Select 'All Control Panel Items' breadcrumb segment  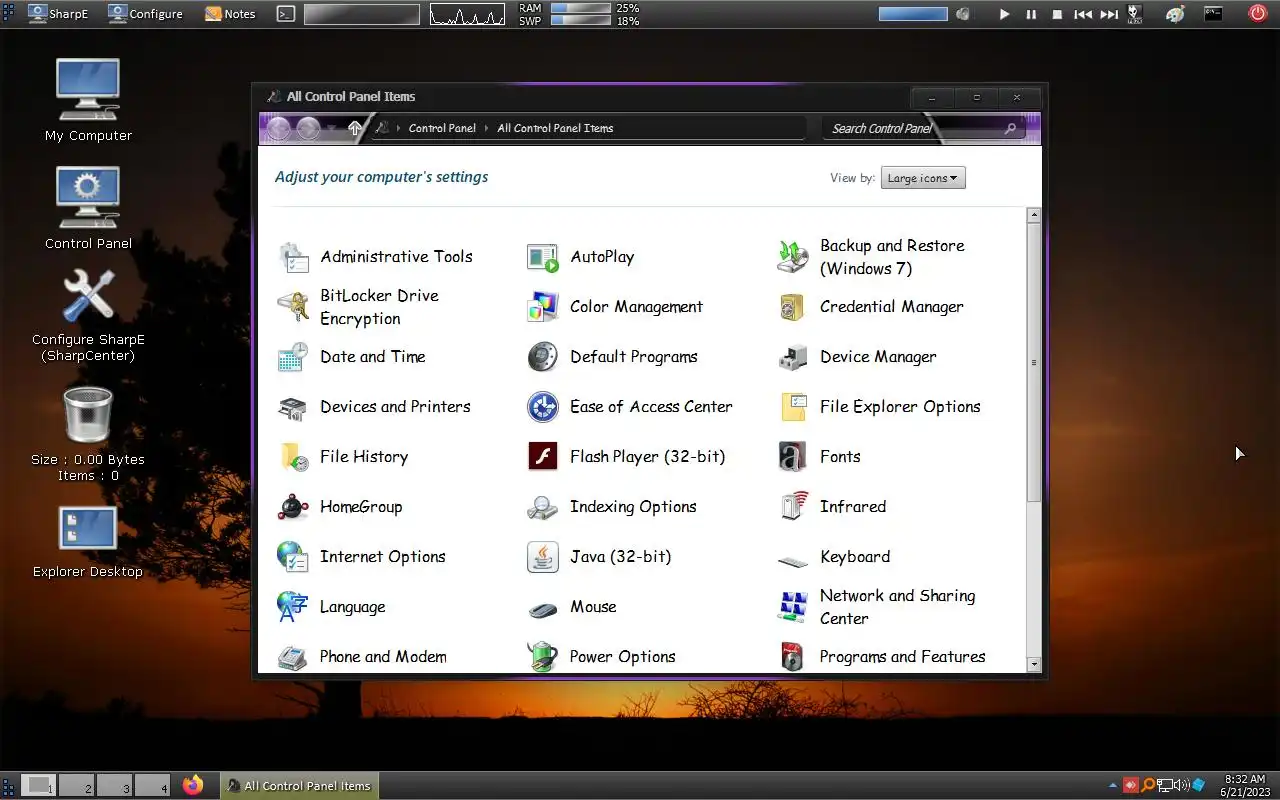[x=555, y=128]
